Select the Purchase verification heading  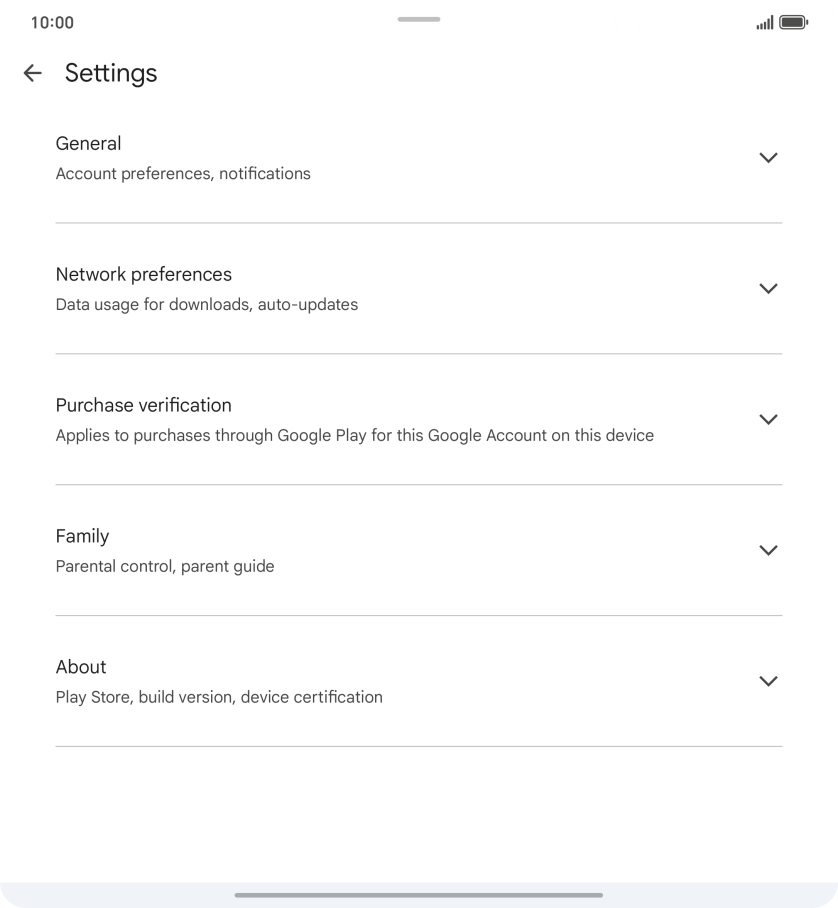[x=144, y=405]
